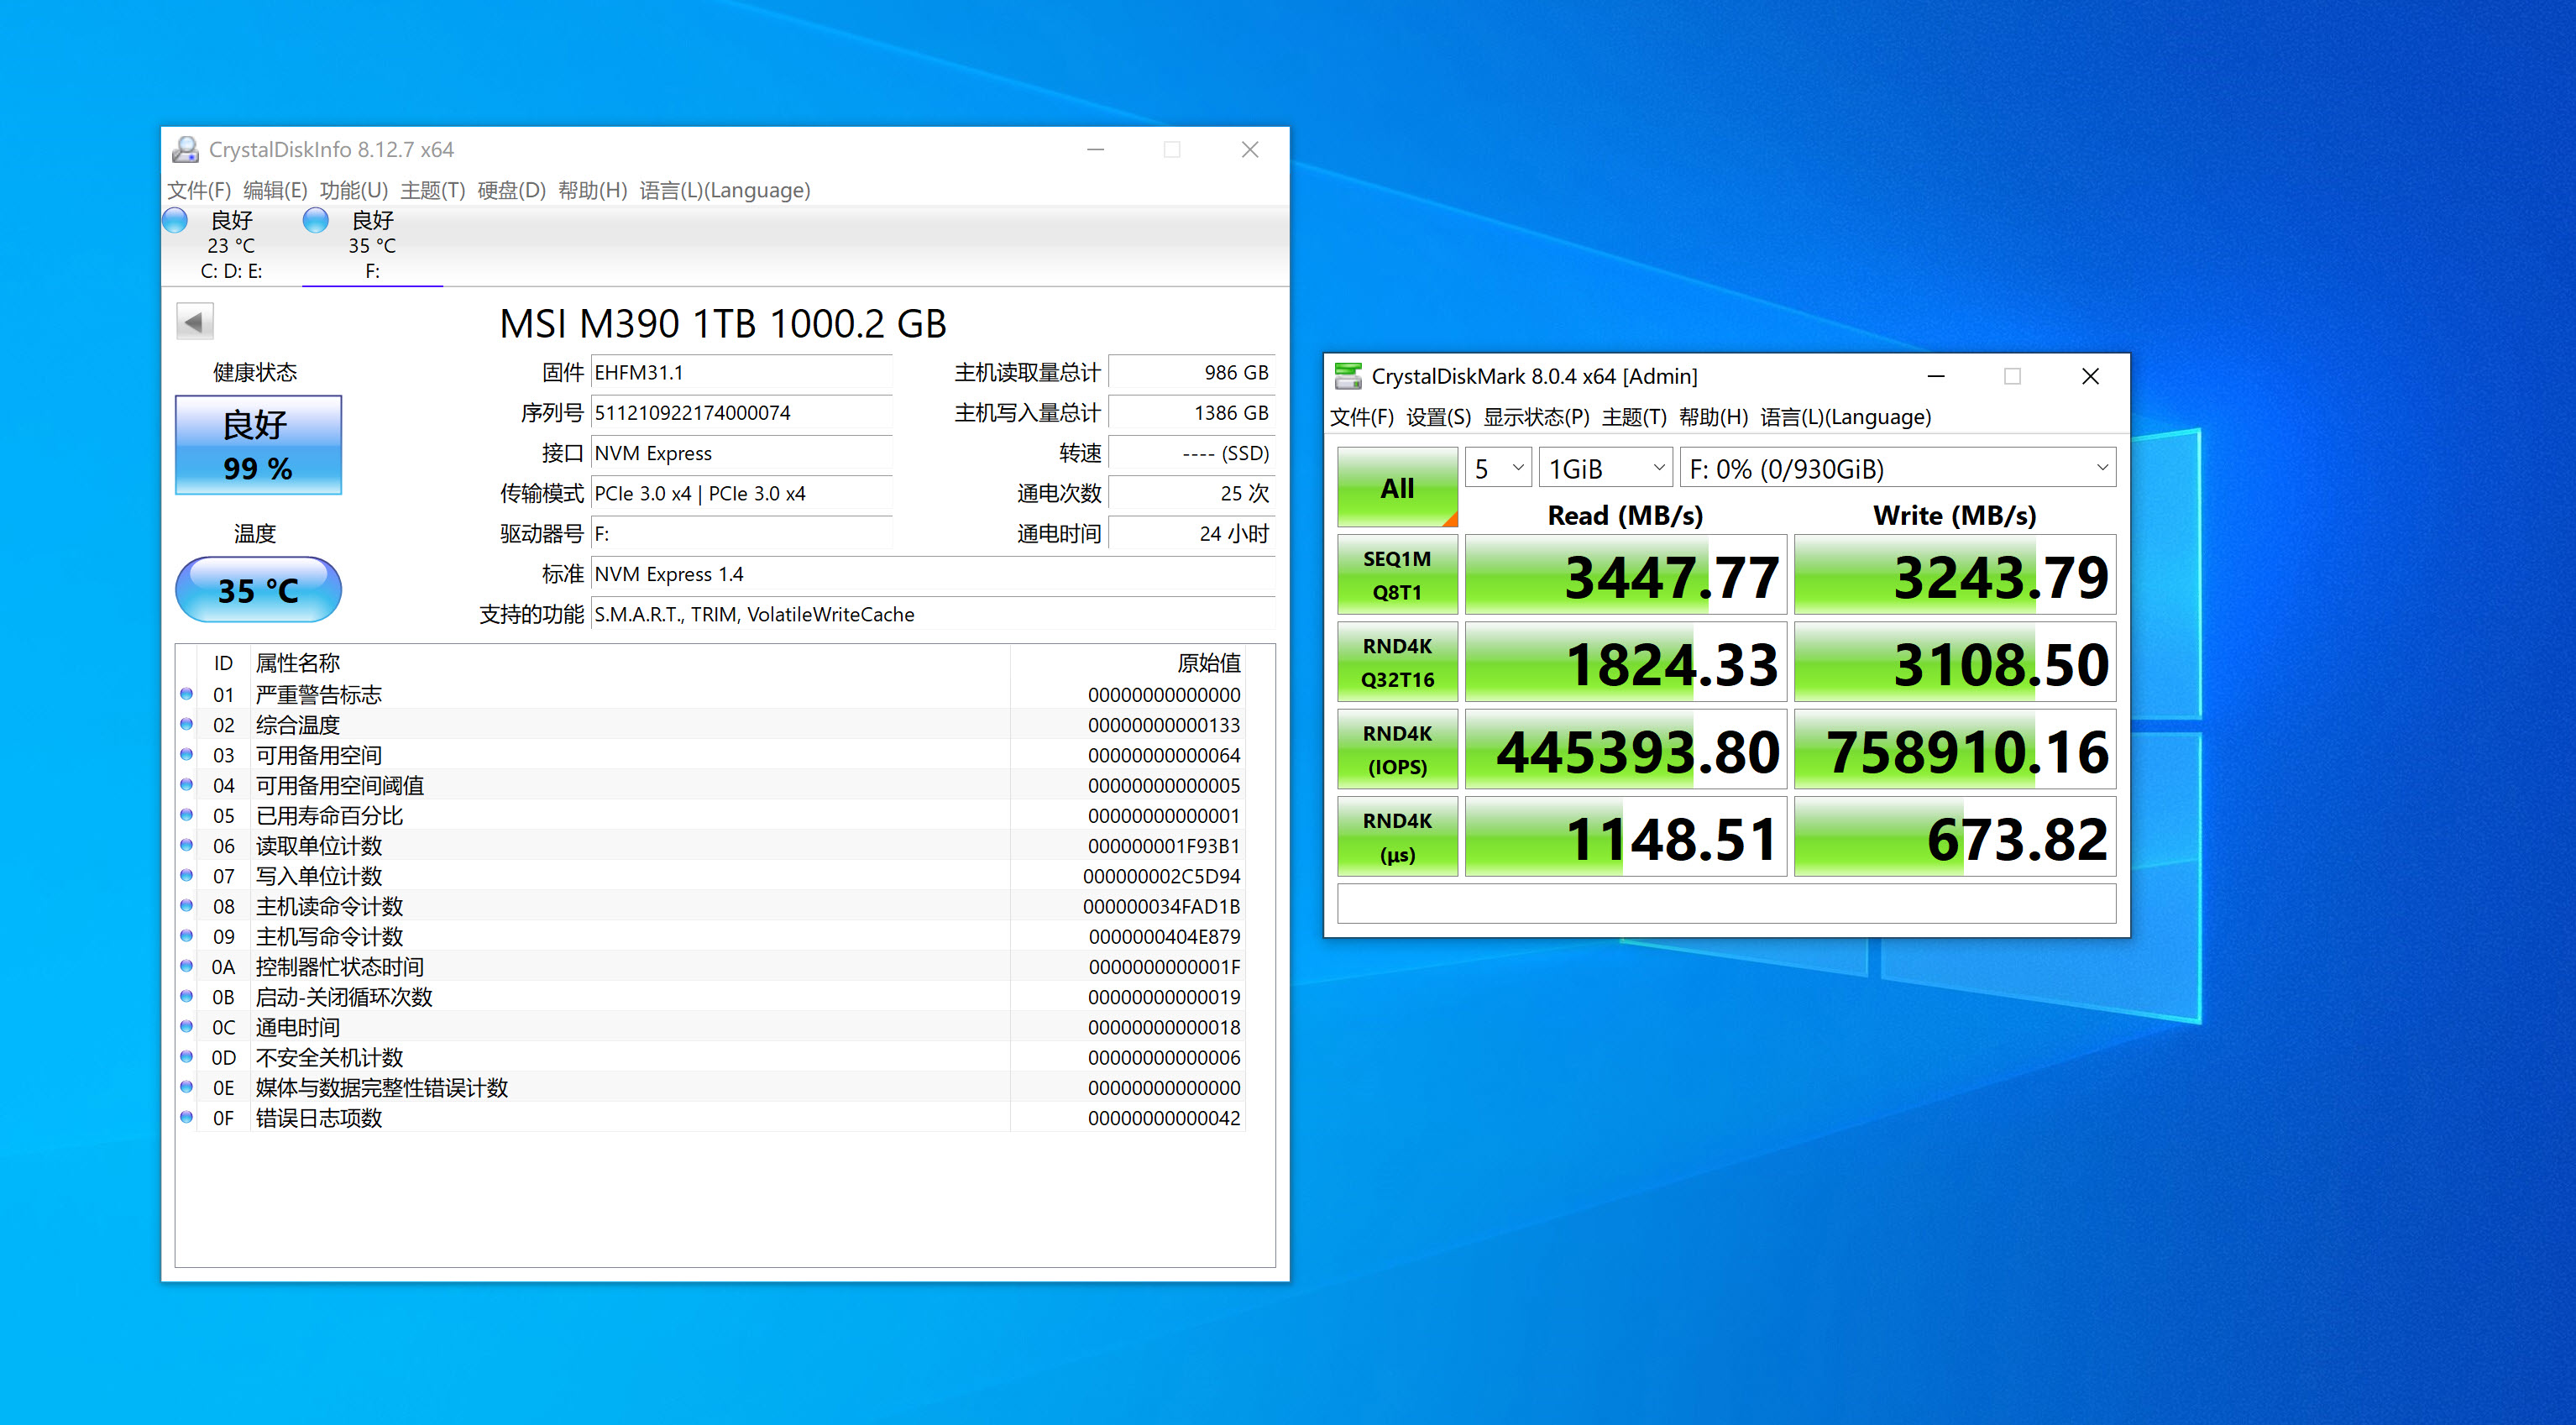The width and height of the screenshot is (2576, 1425).
Task: Click the empty comment field in CrystalDiskMark
Action: [1726, 904]
